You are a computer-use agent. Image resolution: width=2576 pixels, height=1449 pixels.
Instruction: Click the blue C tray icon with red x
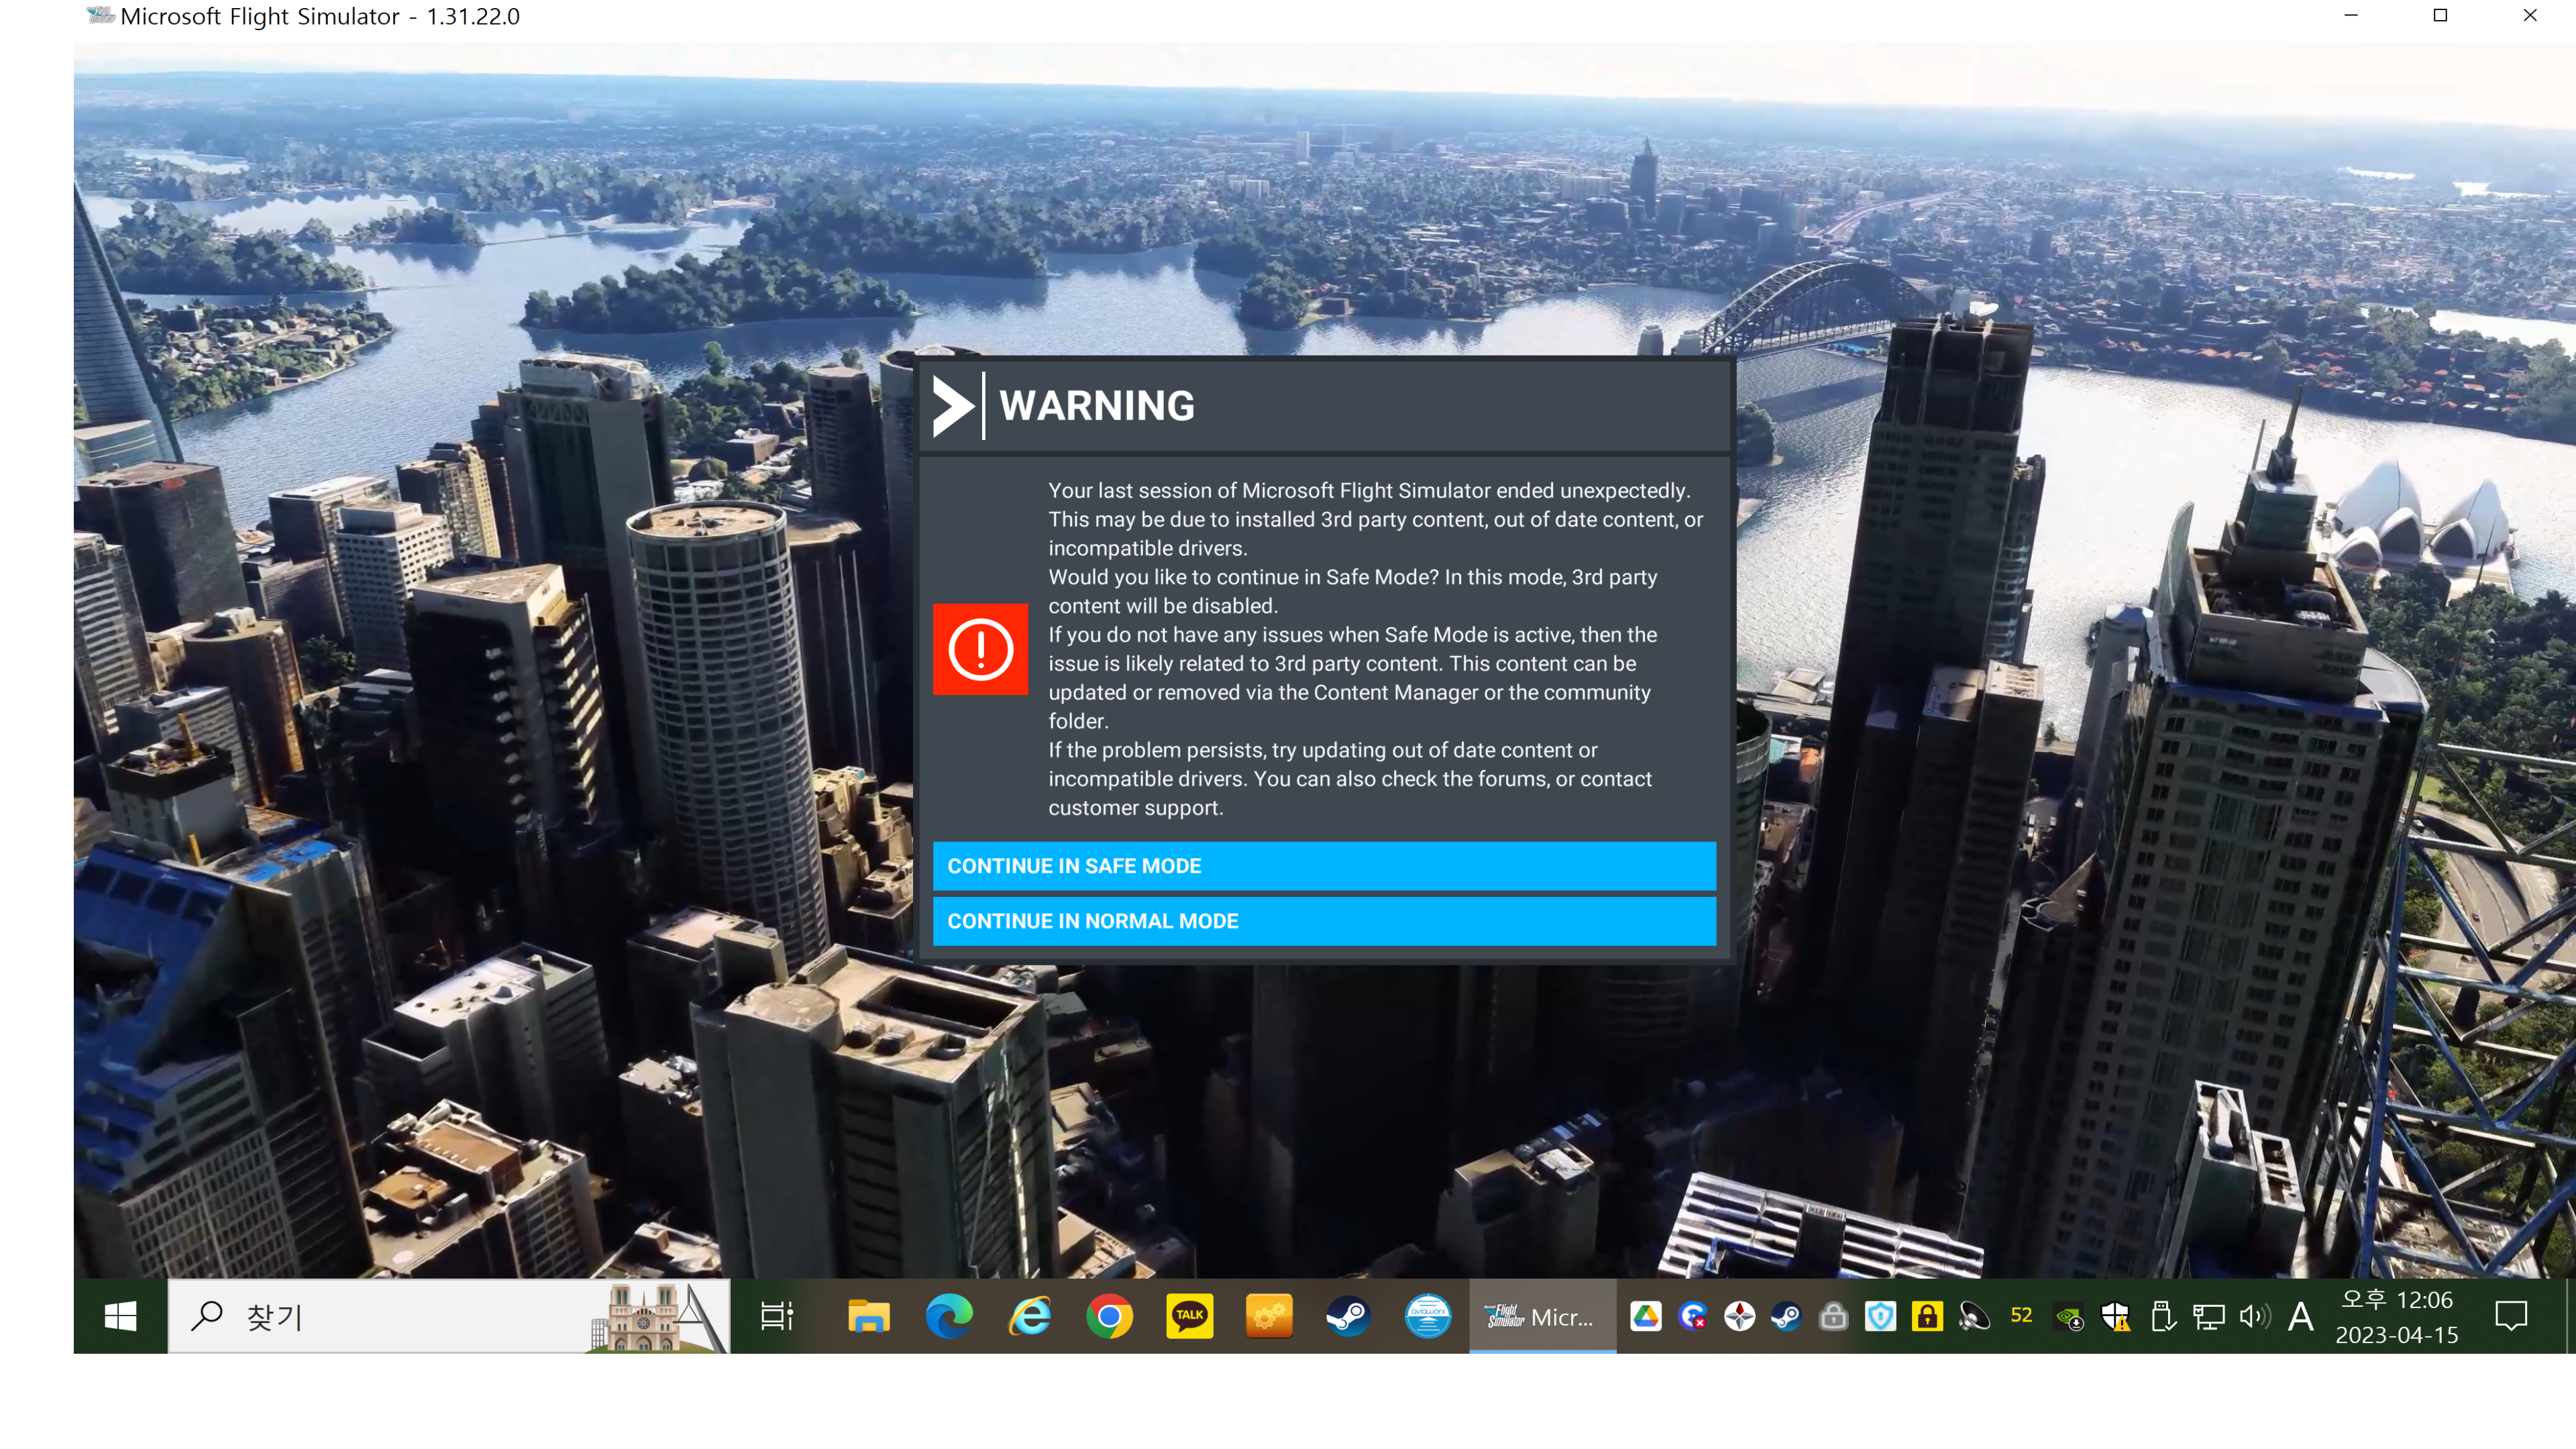pos(1692,1316)
